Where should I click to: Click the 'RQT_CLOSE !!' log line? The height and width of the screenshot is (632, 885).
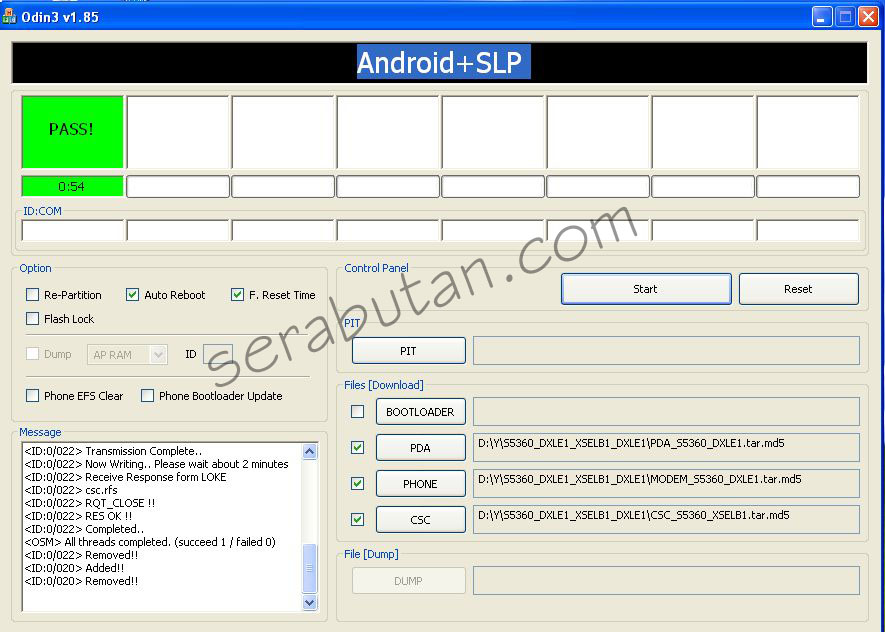tap(90, 503)
